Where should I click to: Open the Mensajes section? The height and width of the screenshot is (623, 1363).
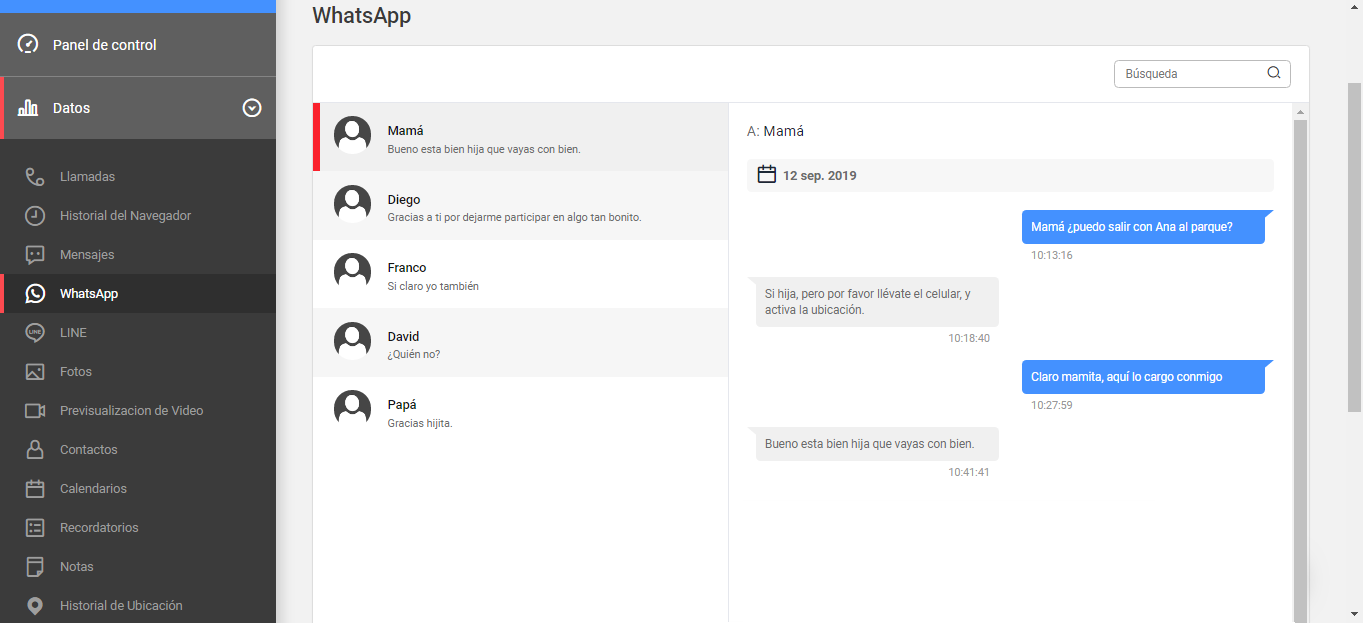coord(138,255)
